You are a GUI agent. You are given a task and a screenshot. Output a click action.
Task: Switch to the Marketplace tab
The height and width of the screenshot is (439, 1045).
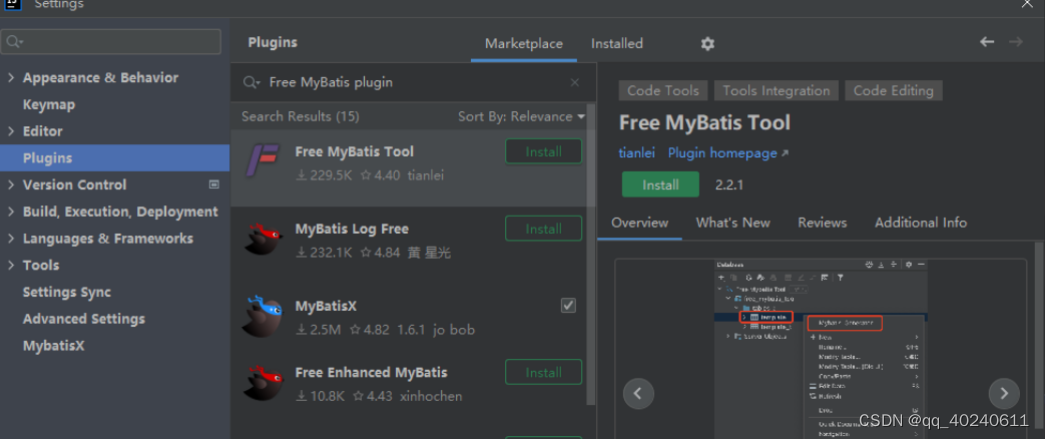coord(524,44)
